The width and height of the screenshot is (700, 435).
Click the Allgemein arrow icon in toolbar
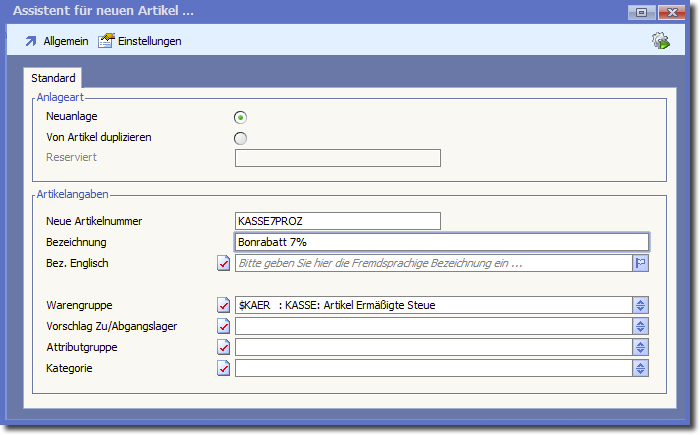coord(30,41)
